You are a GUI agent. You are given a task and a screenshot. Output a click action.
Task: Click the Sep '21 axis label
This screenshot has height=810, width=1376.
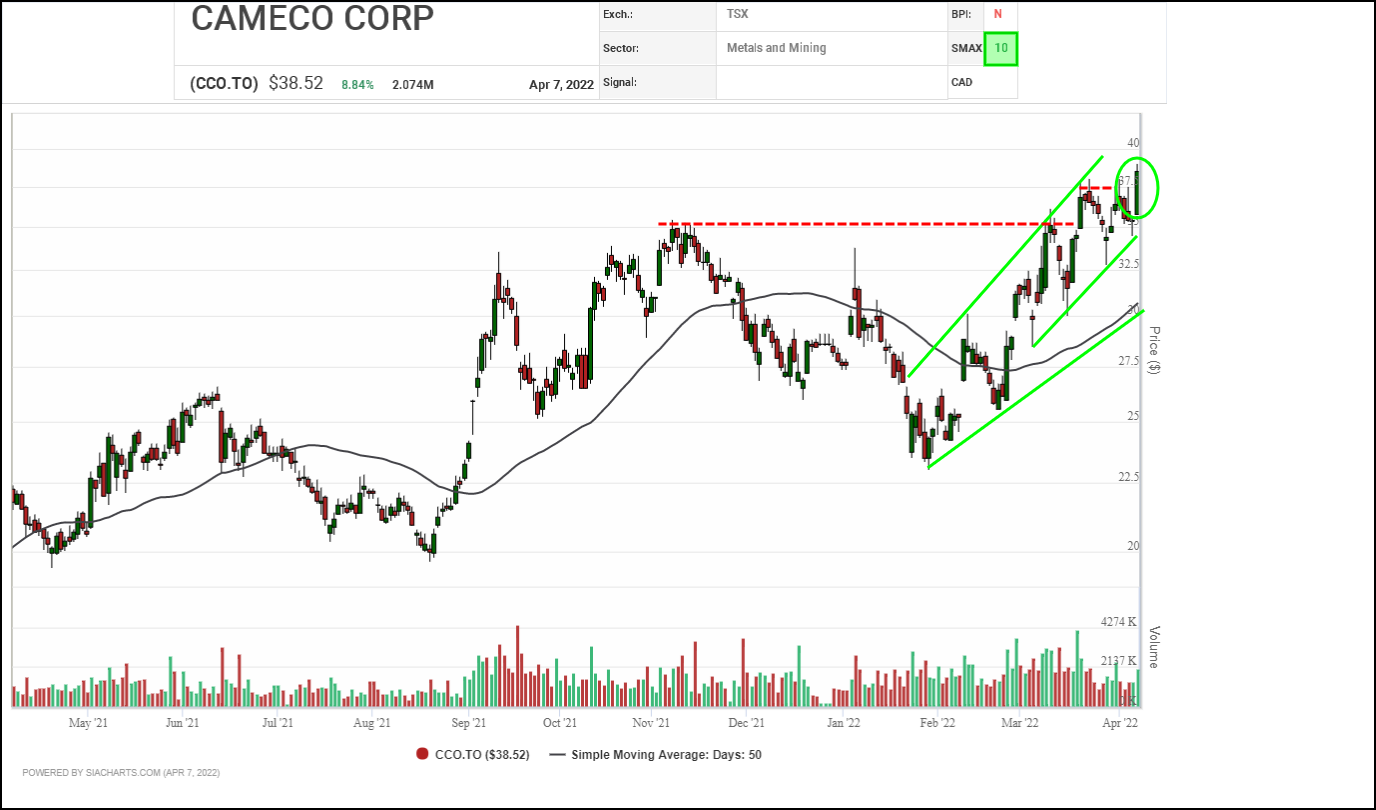tap(467, 722)
